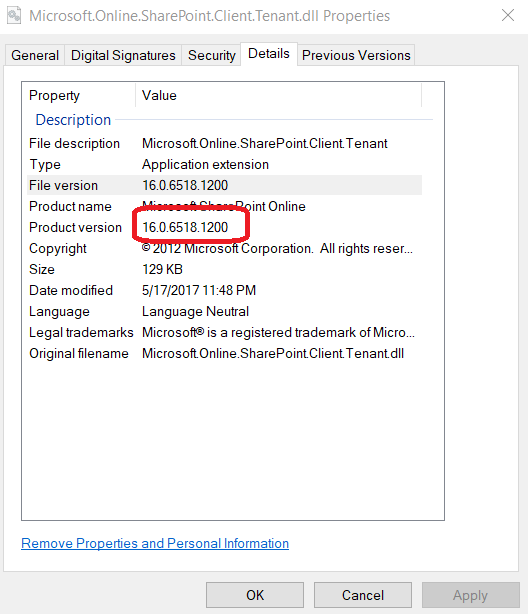Select the File version property label

tap(63, 185)
